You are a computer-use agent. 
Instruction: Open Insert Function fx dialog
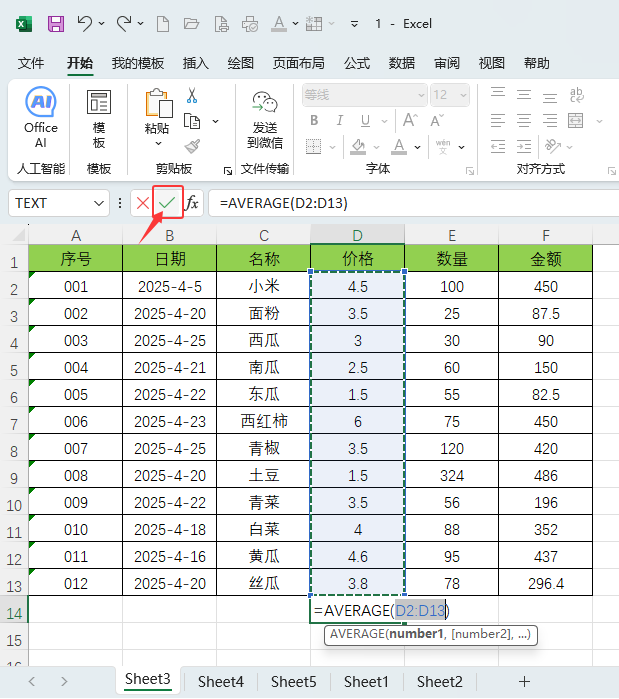(x=192, y=203)
